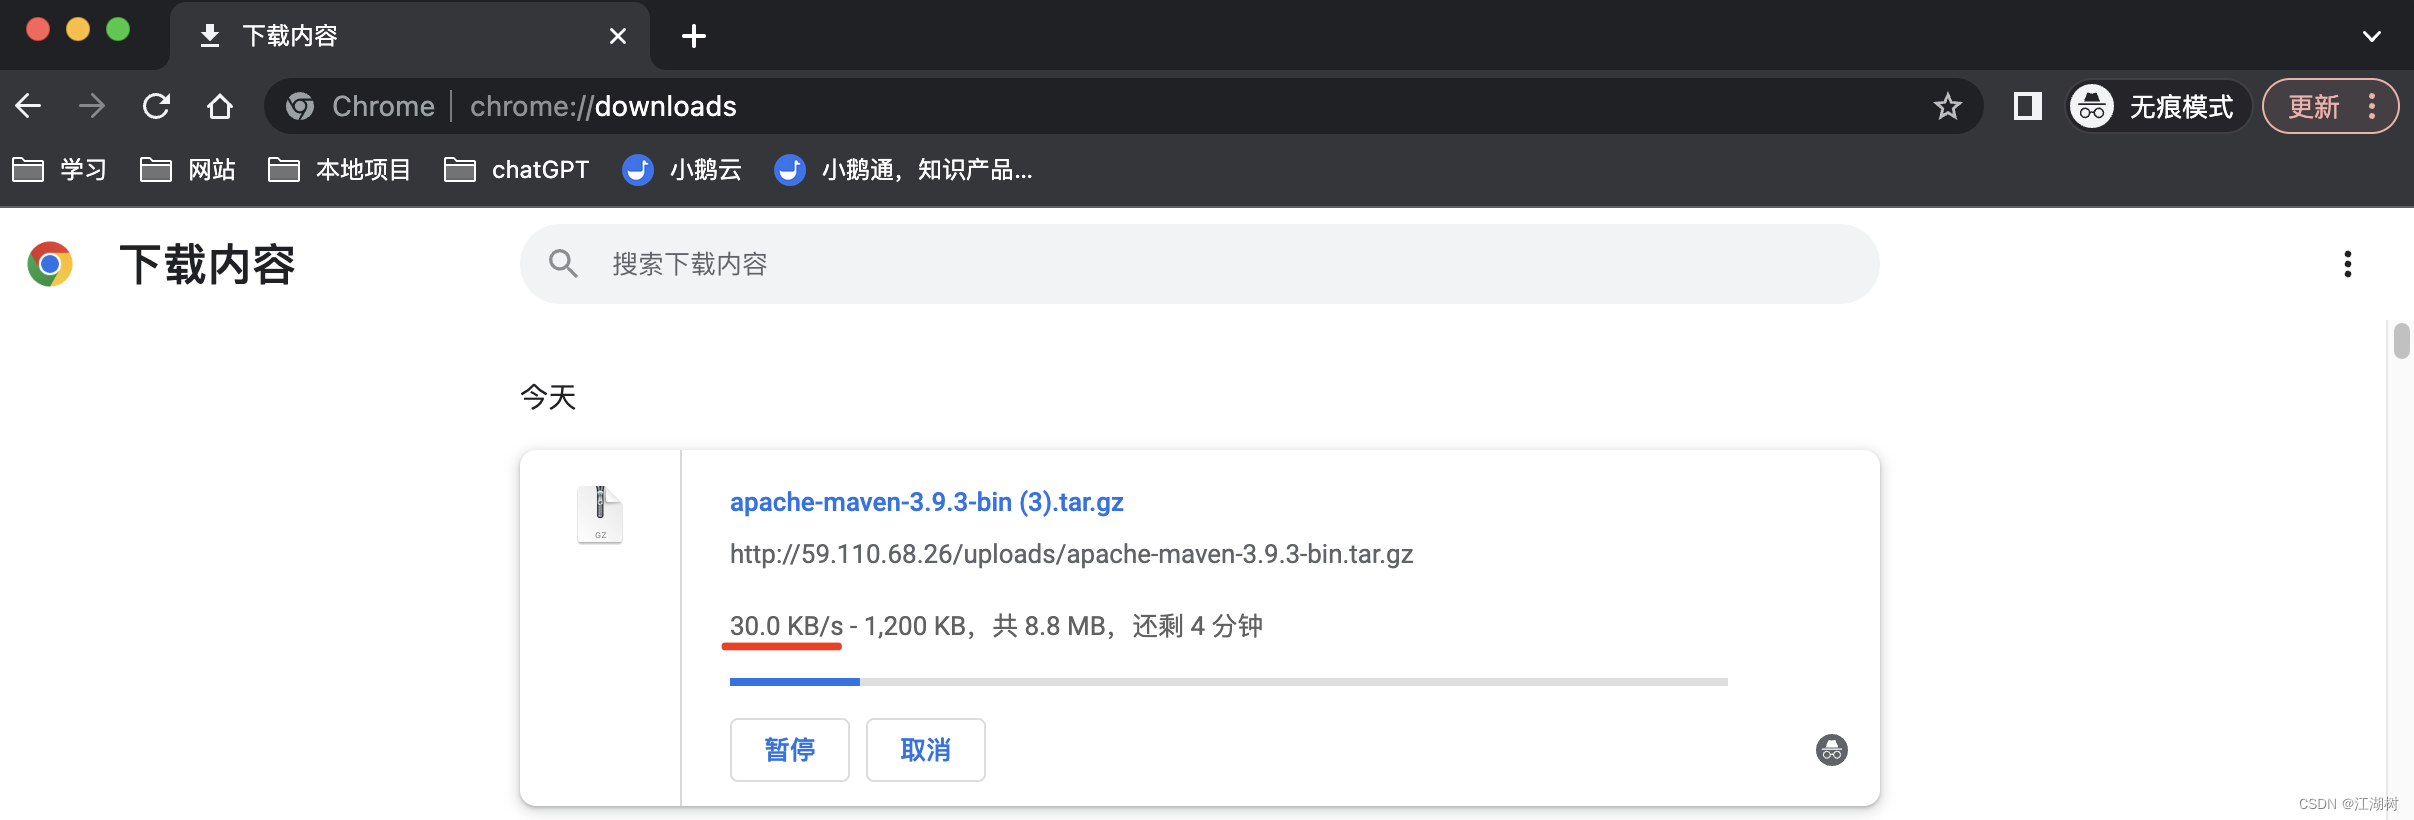Toggle the side panel icon
Image resolution: width=2414 pixels, height=820 pixels.
click(x=2027, y=106)
